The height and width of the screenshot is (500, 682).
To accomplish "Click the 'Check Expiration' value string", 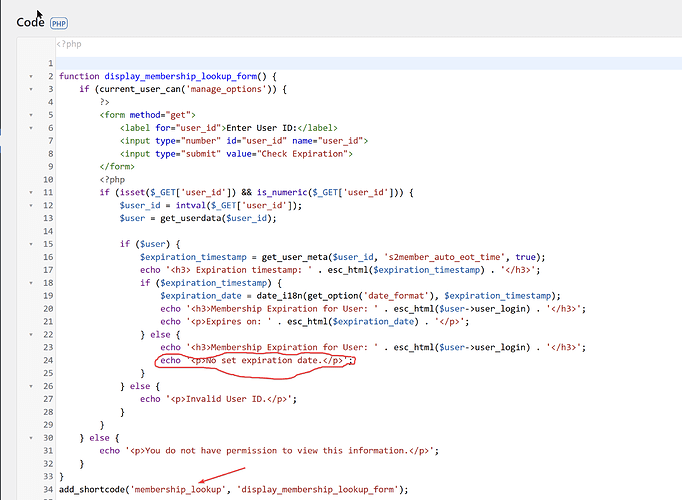I will [x=302, y=154].
